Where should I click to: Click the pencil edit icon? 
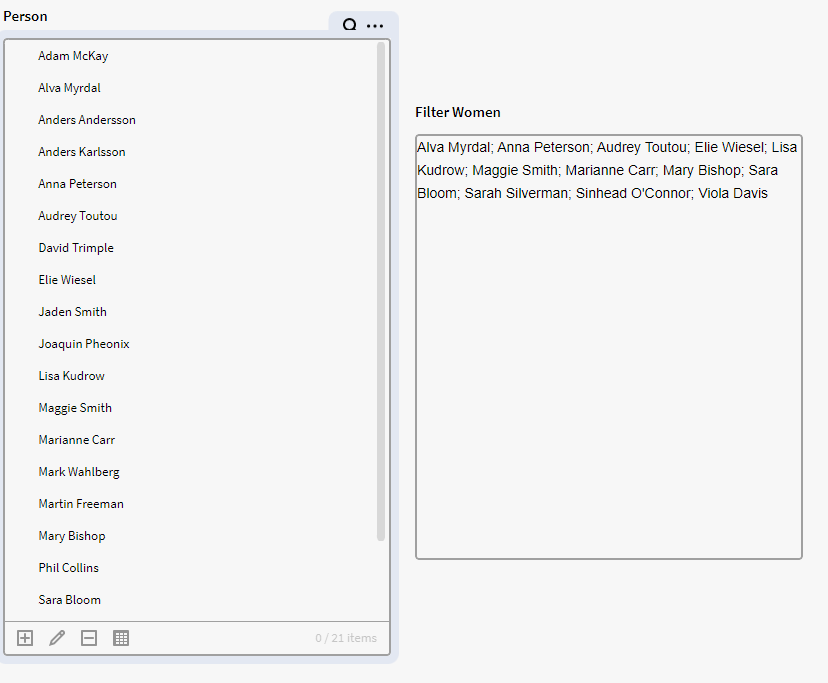(57, 638)
